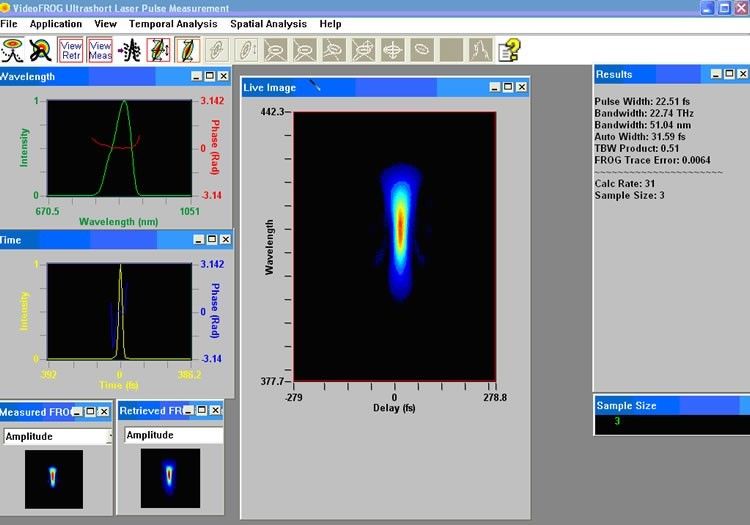
Task: Click the active tilted-ellipse toolbar icon without an arrow
Action: click(188, 50)
